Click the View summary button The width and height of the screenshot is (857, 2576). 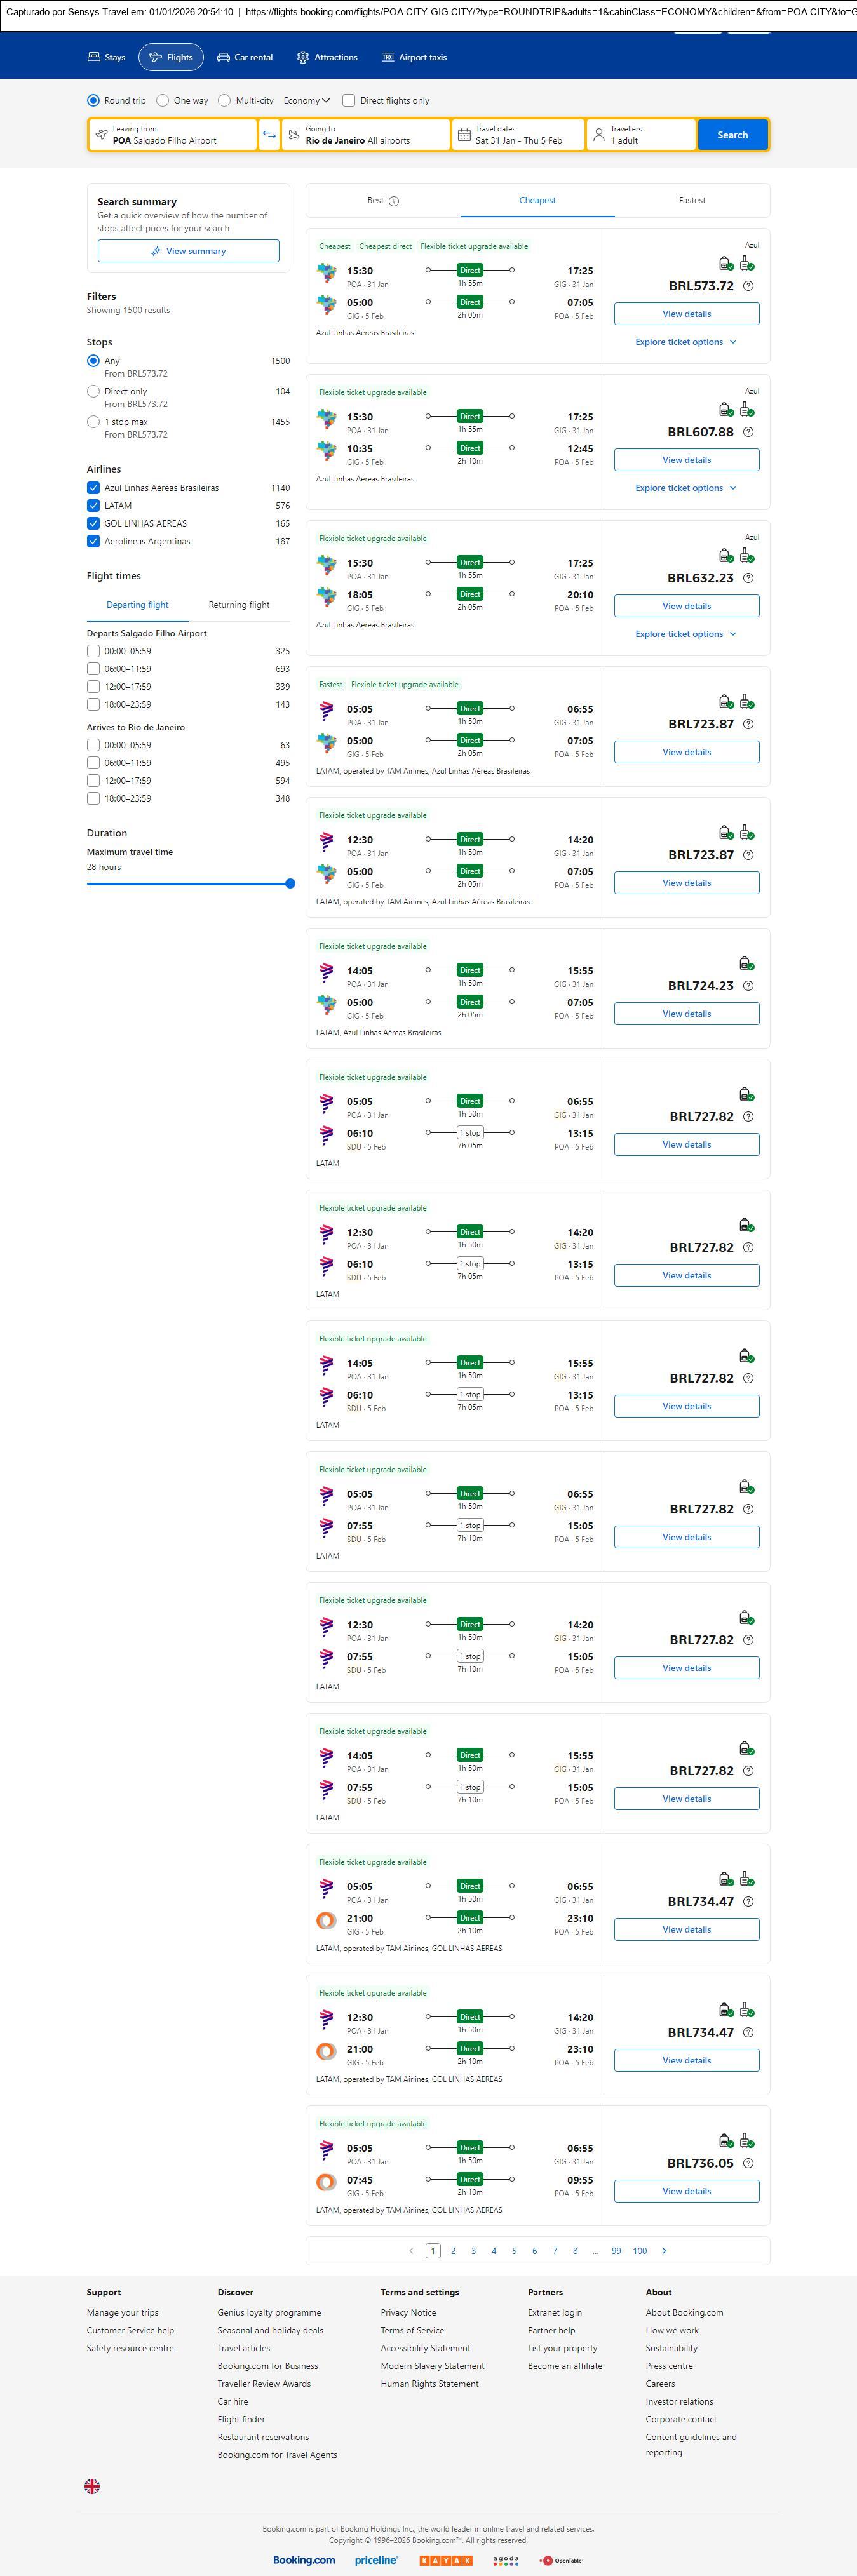(188, 251)
